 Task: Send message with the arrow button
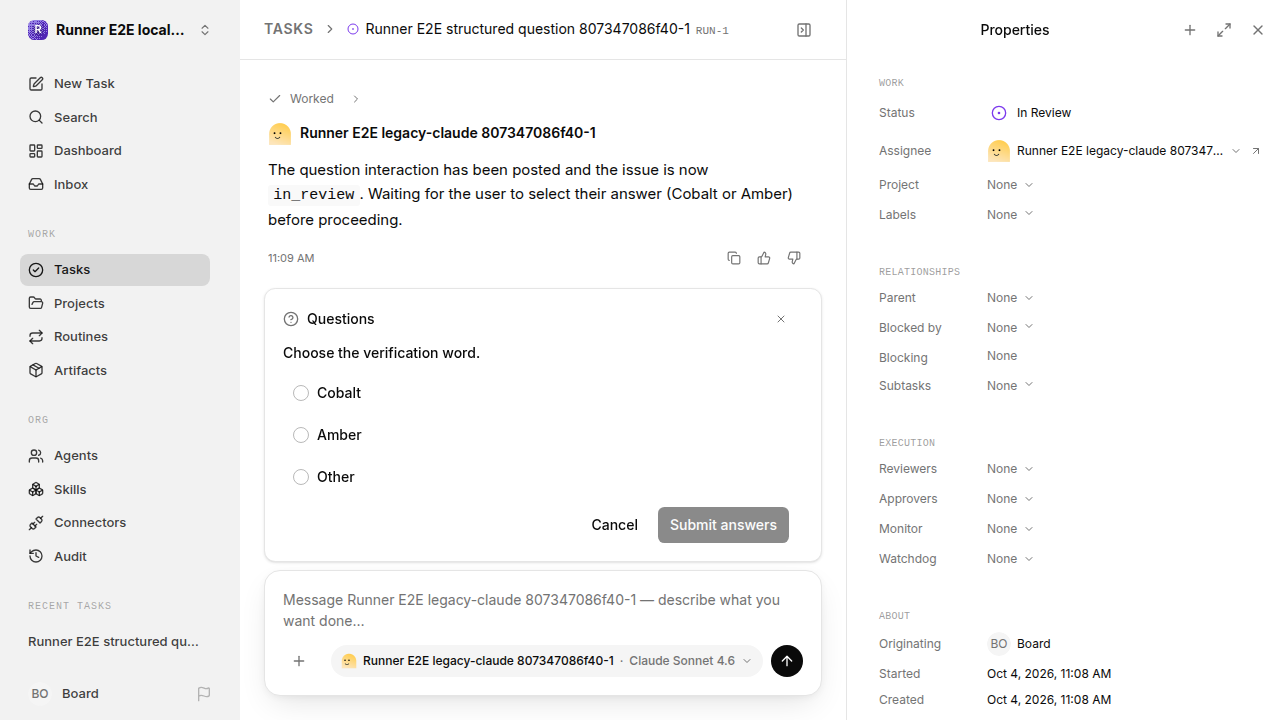point(787,661)
